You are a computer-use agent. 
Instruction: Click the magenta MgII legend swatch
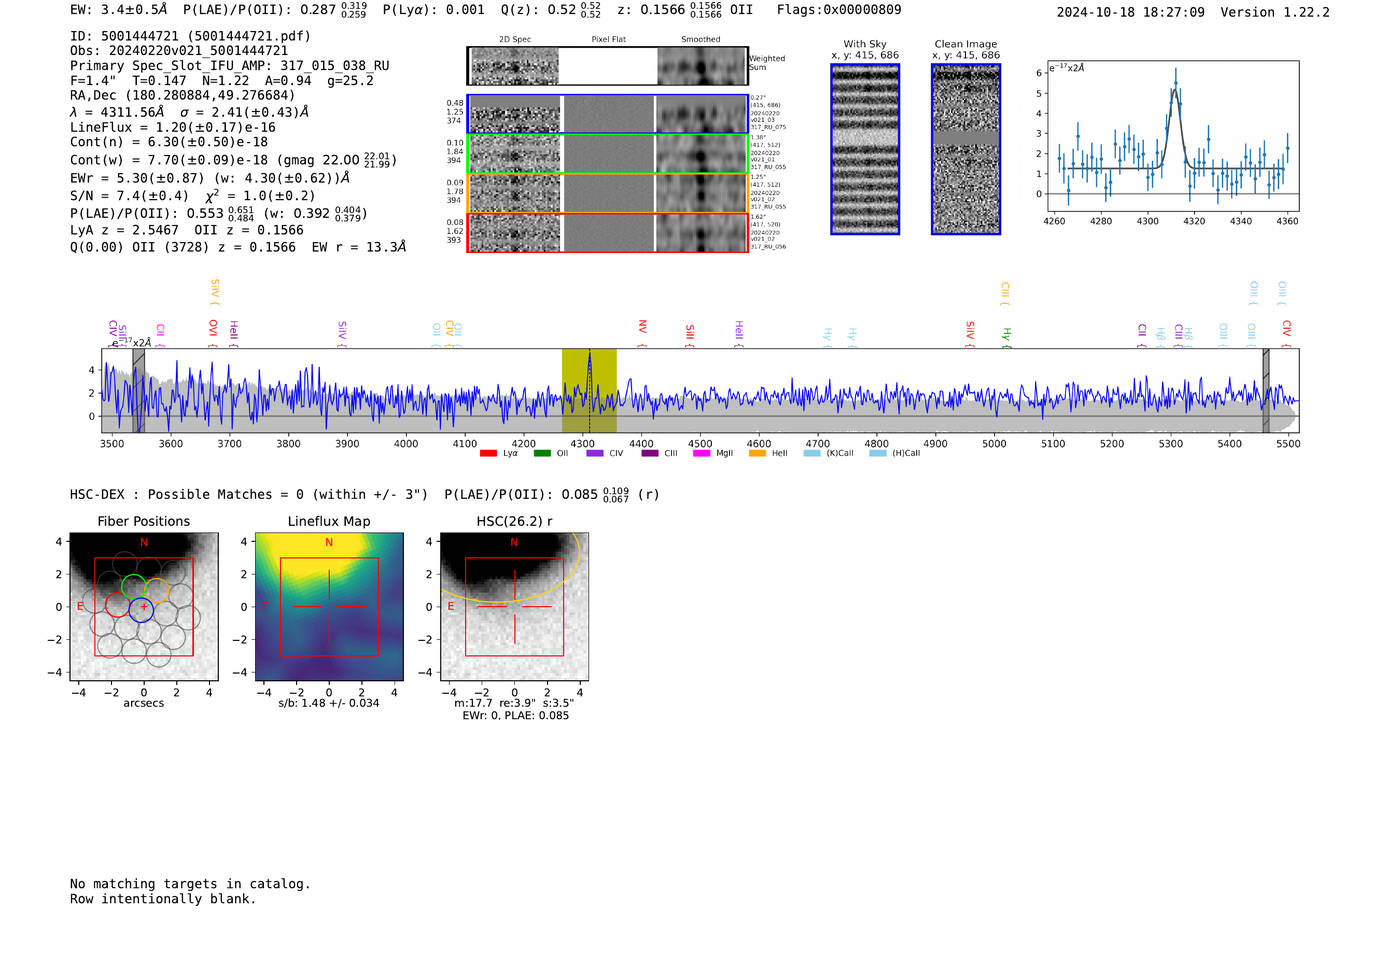(x=701, y=454)
